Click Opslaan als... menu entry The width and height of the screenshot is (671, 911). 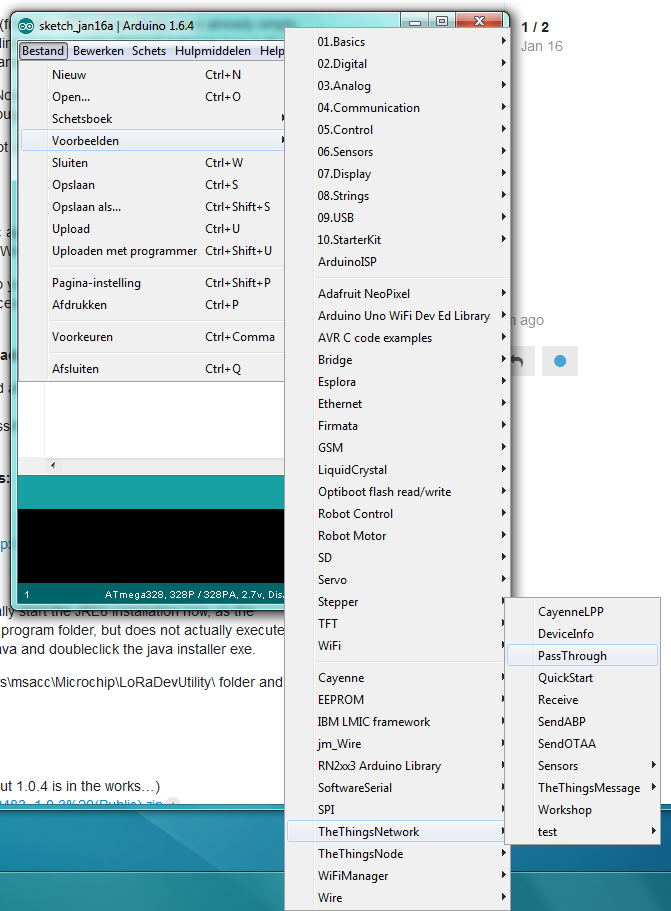pos(153,207)
